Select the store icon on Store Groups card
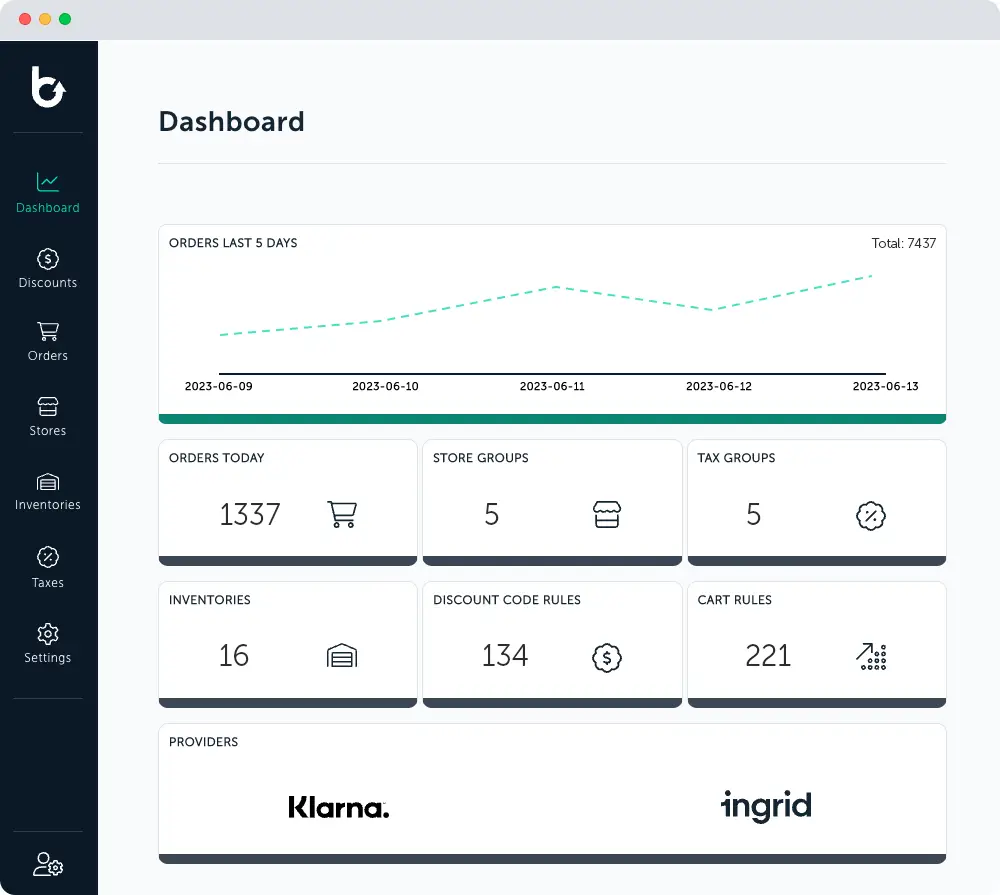Image resolution: width=1000 pixels, height=895 pixels. 606,513
